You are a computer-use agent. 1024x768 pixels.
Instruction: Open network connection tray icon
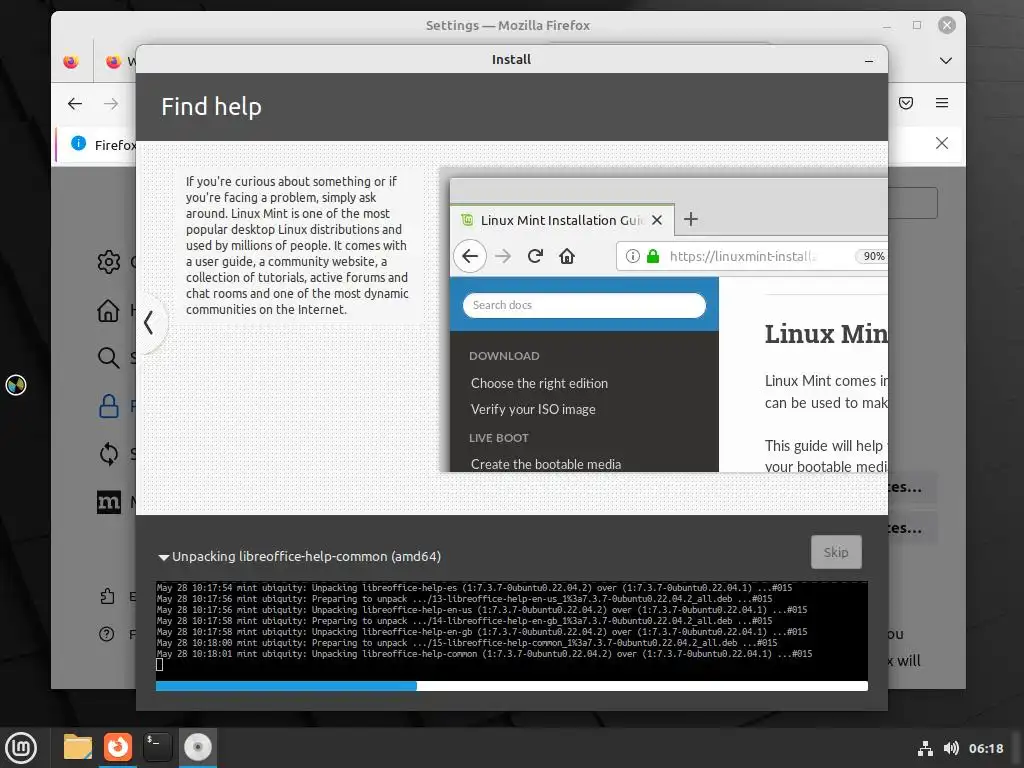(925, 748)
